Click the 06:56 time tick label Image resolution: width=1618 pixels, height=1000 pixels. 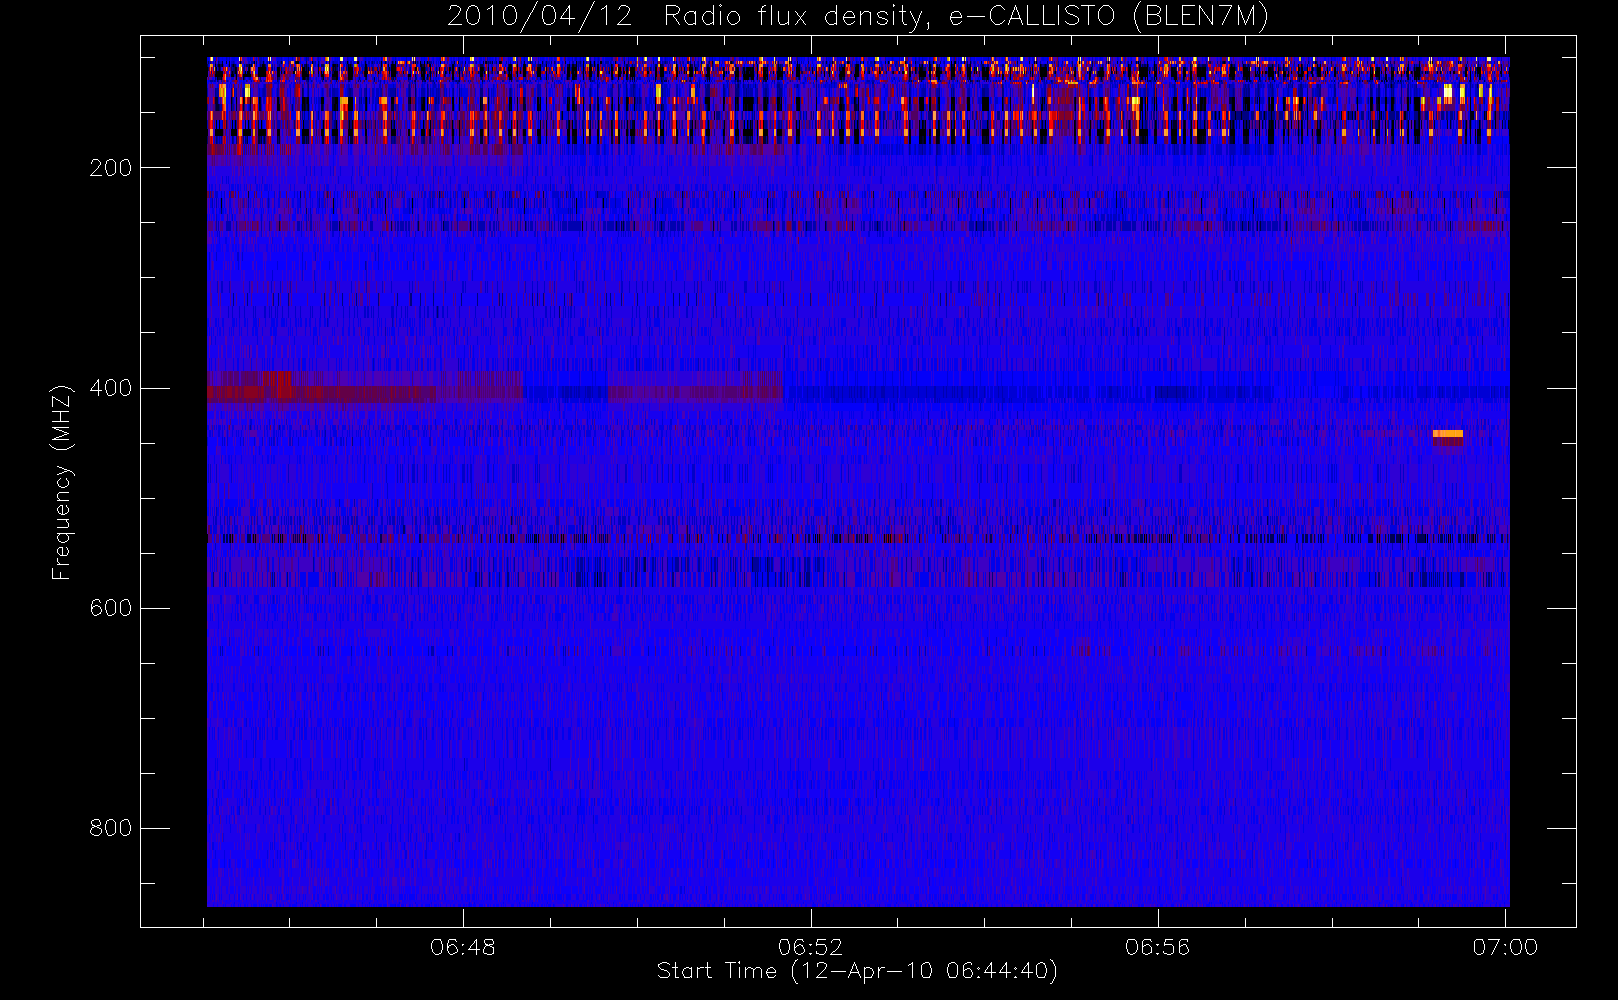(1158, 947)
